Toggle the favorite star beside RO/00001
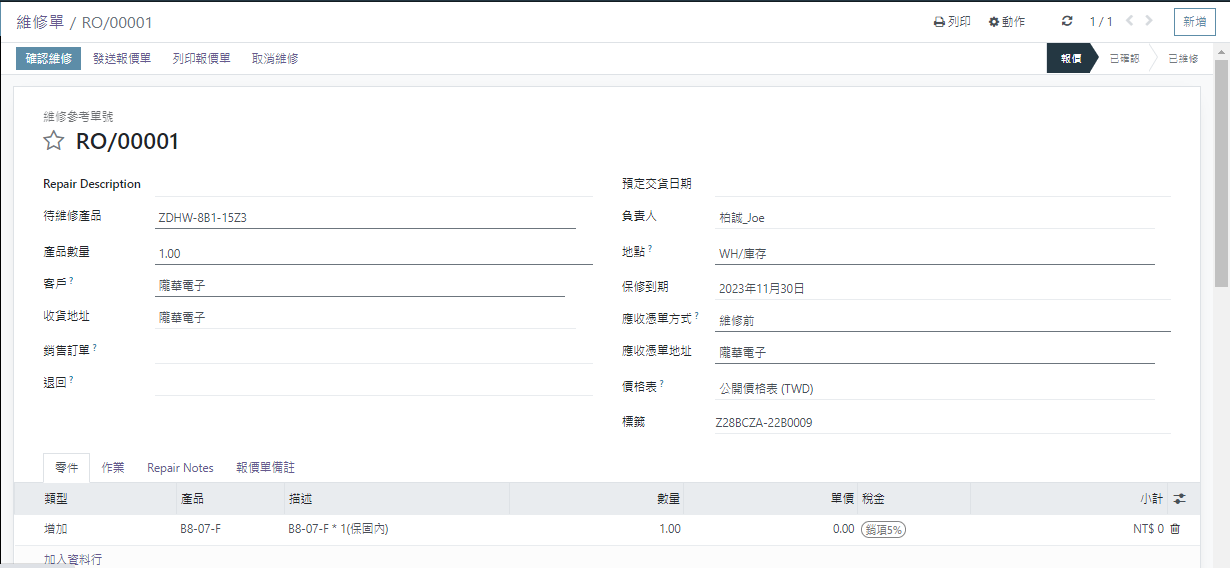Screen dimensions: 1230x568 click(54, 141)
